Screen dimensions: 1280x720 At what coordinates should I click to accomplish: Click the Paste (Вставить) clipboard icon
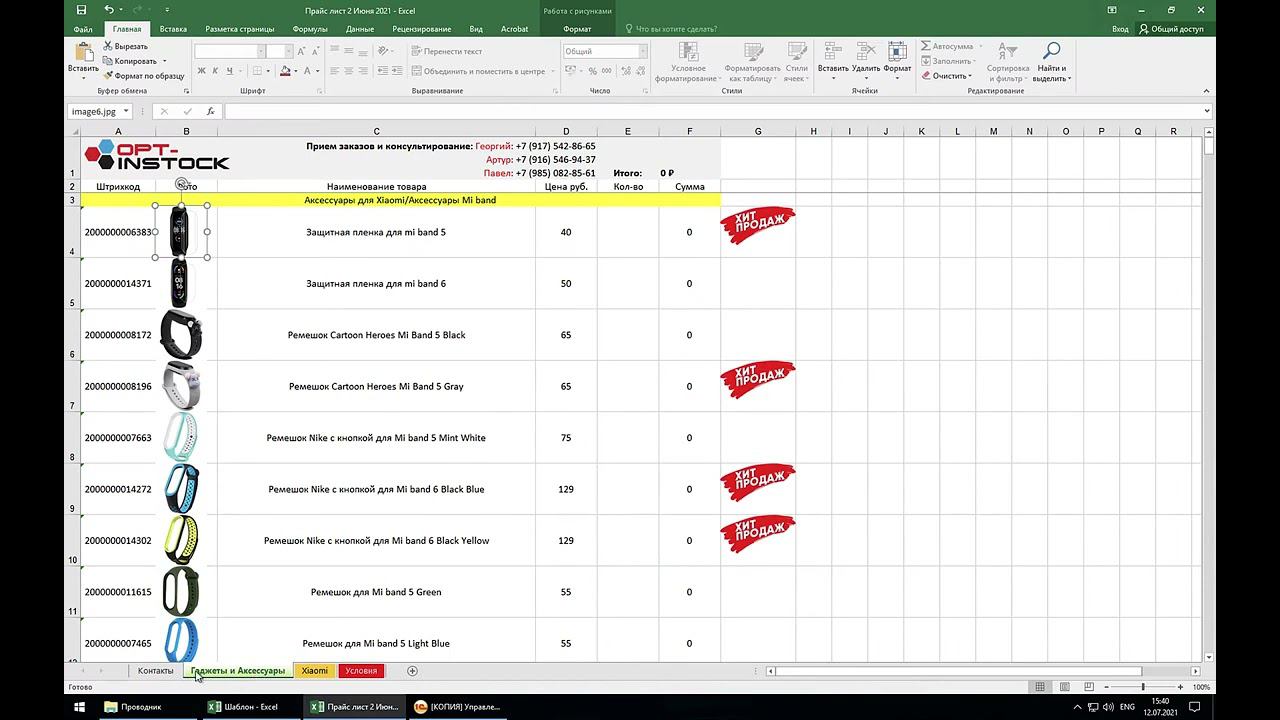tap(83, 52)
